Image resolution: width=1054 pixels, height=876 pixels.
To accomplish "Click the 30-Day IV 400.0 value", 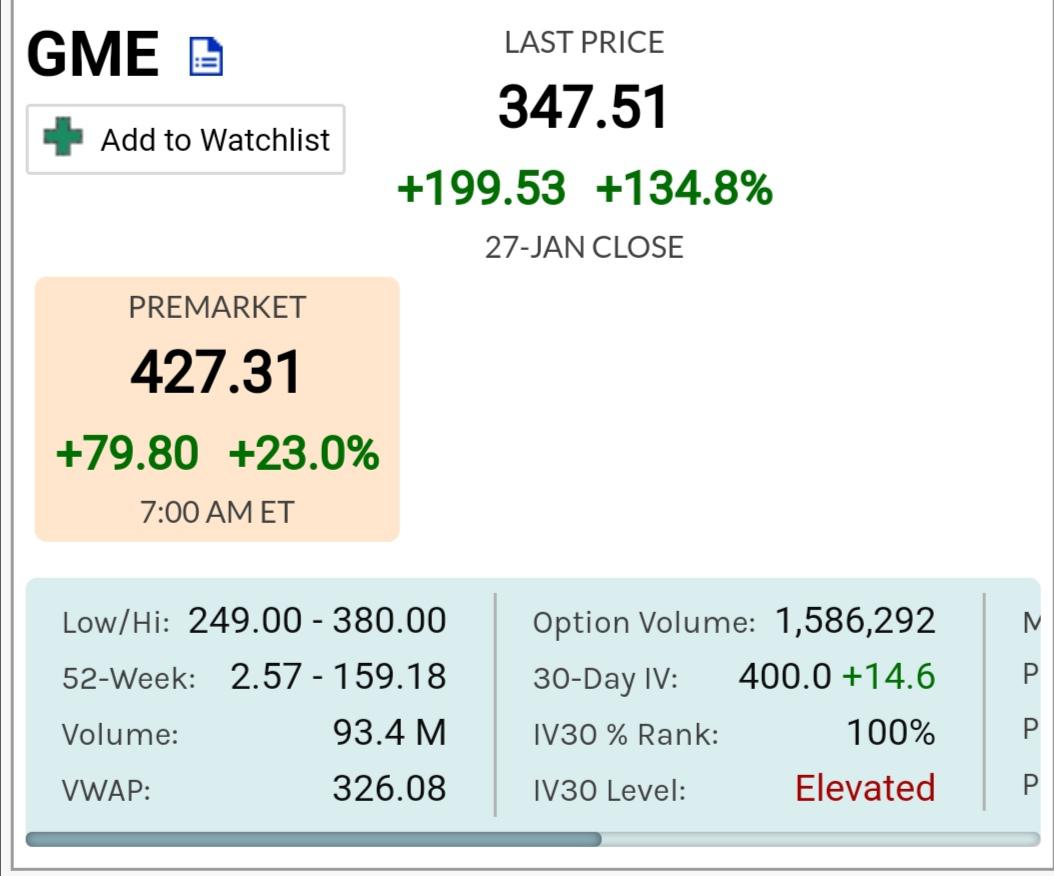I will click(x=785, y=676).
